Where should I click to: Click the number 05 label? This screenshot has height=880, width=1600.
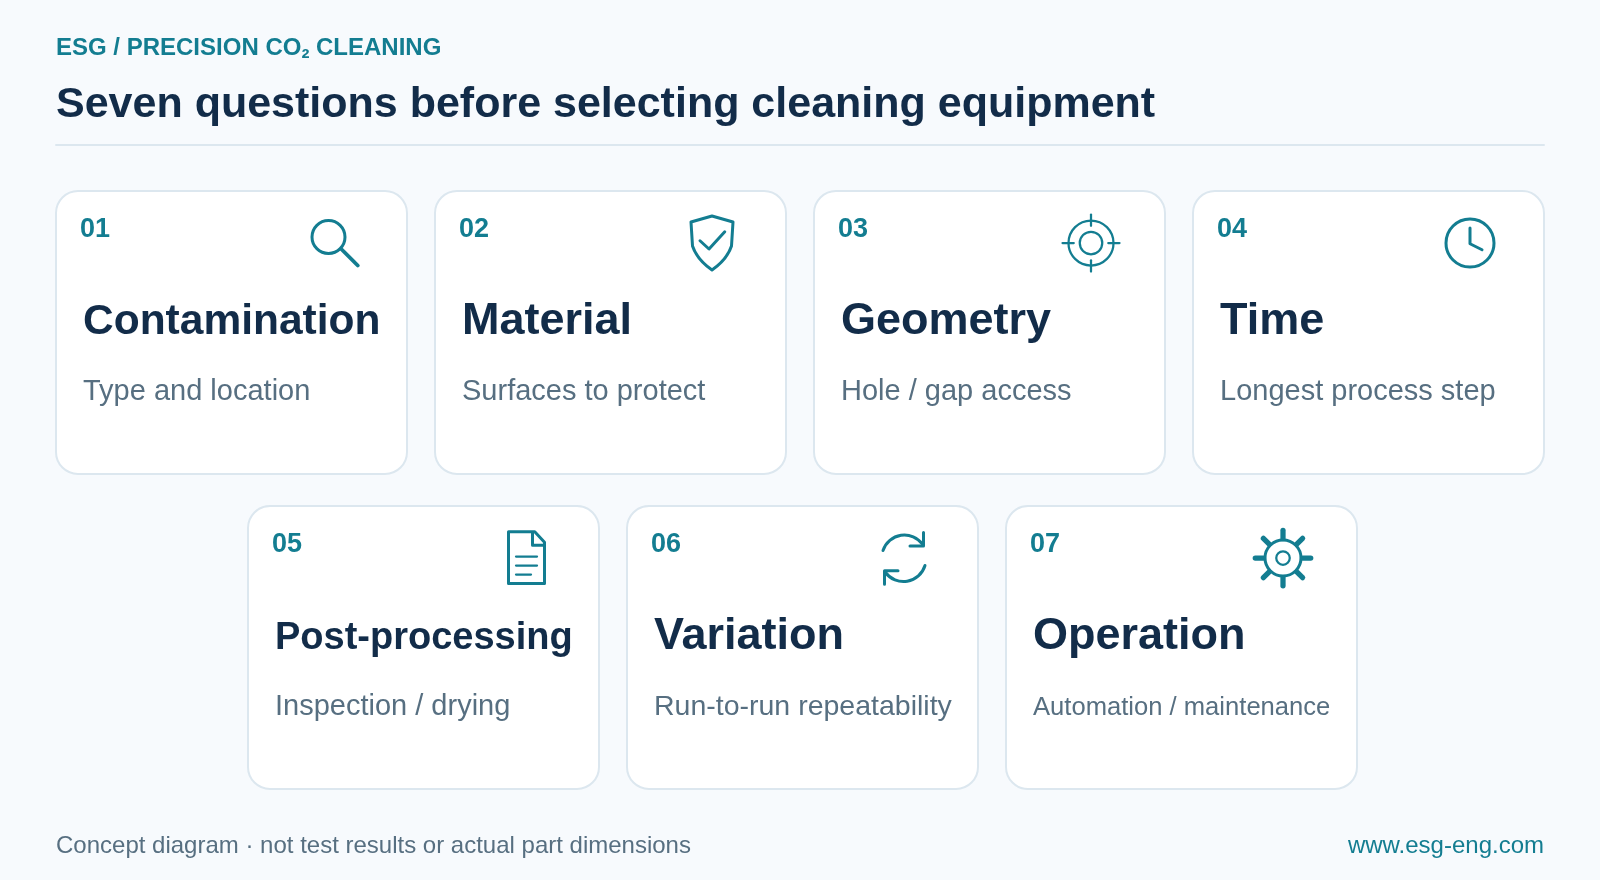point(287,543)
